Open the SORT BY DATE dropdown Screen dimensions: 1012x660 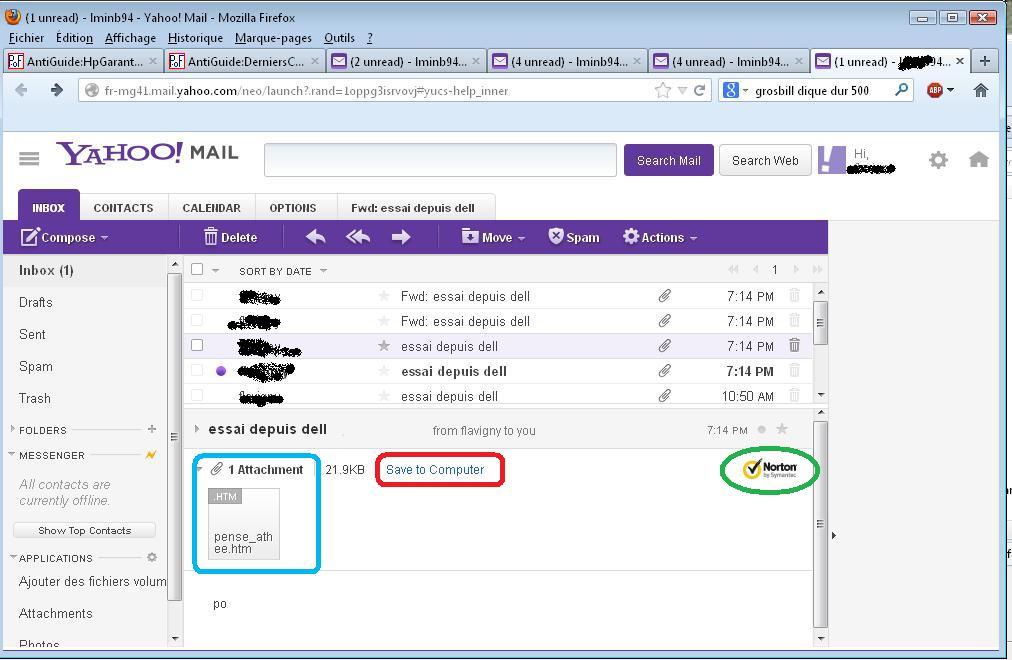coord(283,271)
